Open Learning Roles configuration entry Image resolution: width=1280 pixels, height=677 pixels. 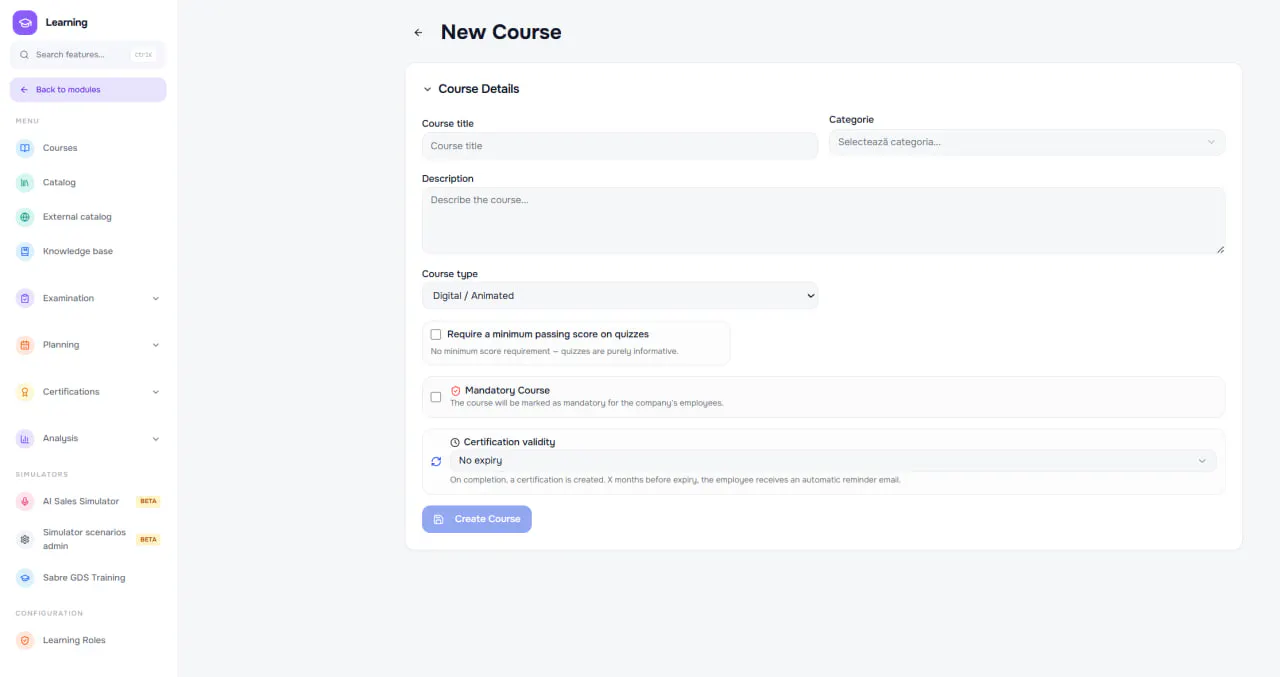coord(88,640)
